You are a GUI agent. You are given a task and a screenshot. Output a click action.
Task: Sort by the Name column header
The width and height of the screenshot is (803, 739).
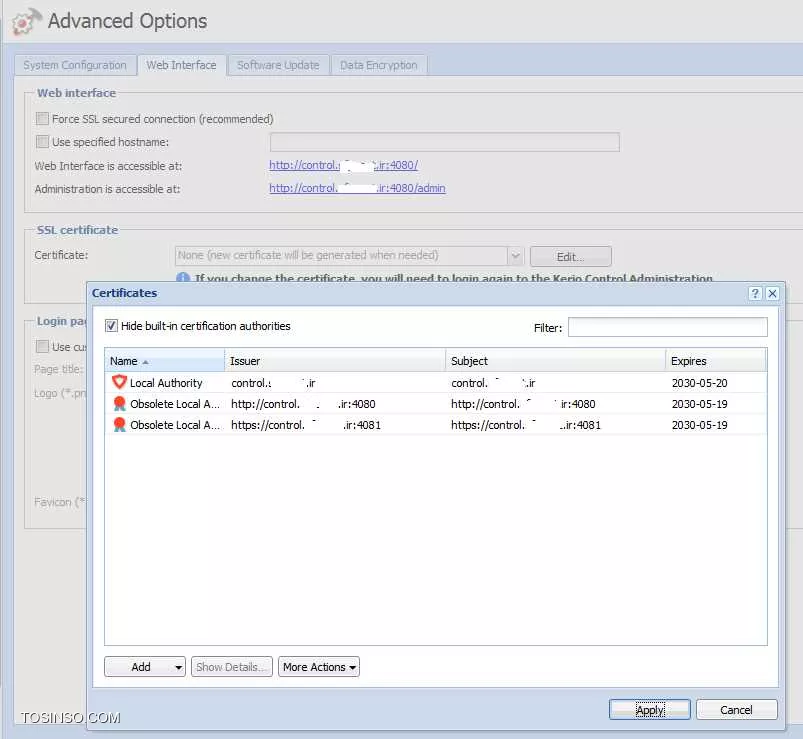pos(164,361)
